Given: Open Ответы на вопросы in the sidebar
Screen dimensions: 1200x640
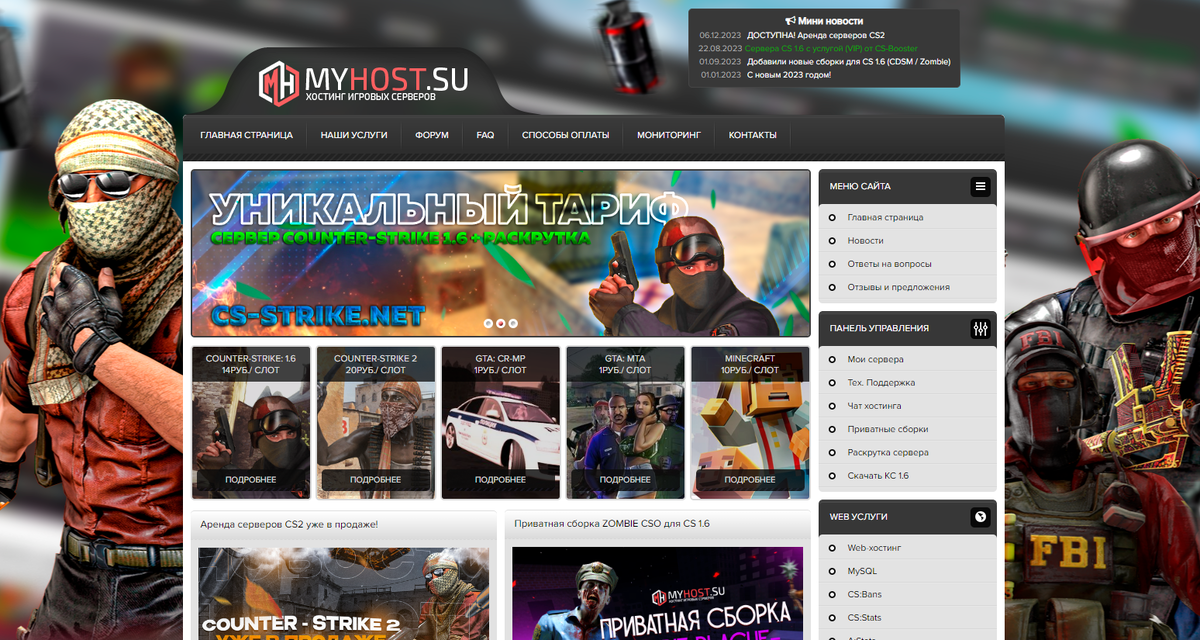Looking at the screenshot, I should coord(889,264).
